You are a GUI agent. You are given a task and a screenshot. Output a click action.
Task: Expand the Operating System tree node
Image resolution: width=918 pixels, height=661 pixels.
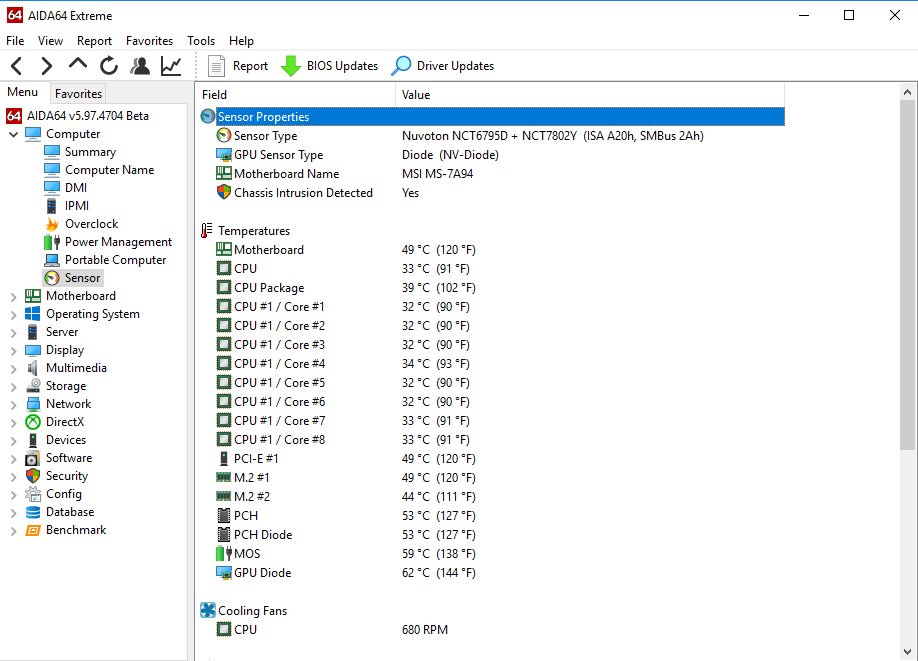click(x=14, y=314)
